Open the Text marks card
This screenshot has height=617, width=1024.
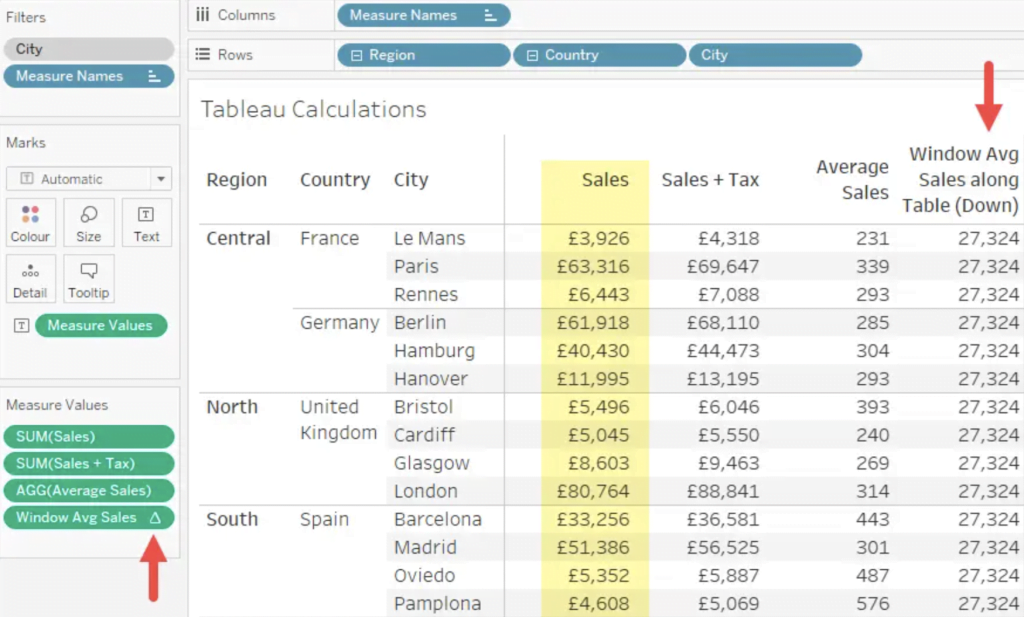point(146,223)
